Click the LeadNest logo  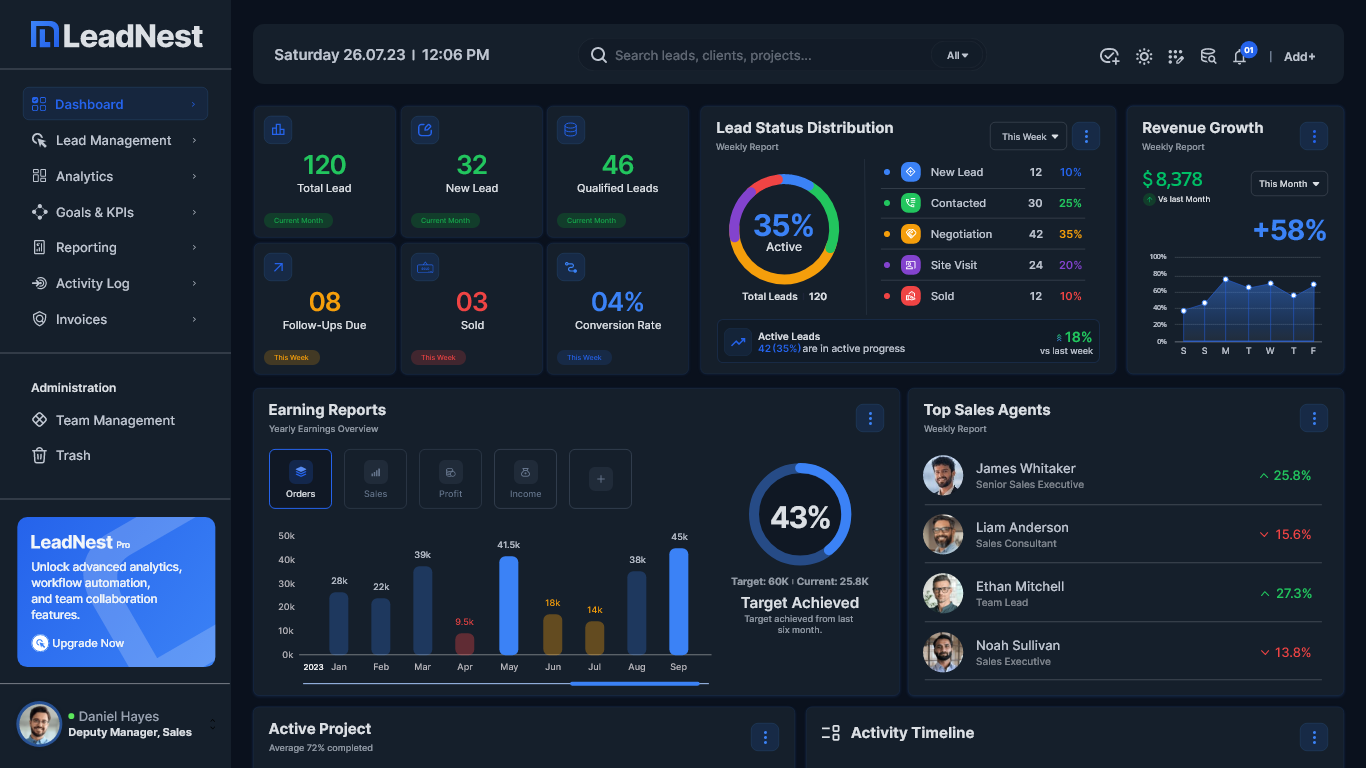116,35
